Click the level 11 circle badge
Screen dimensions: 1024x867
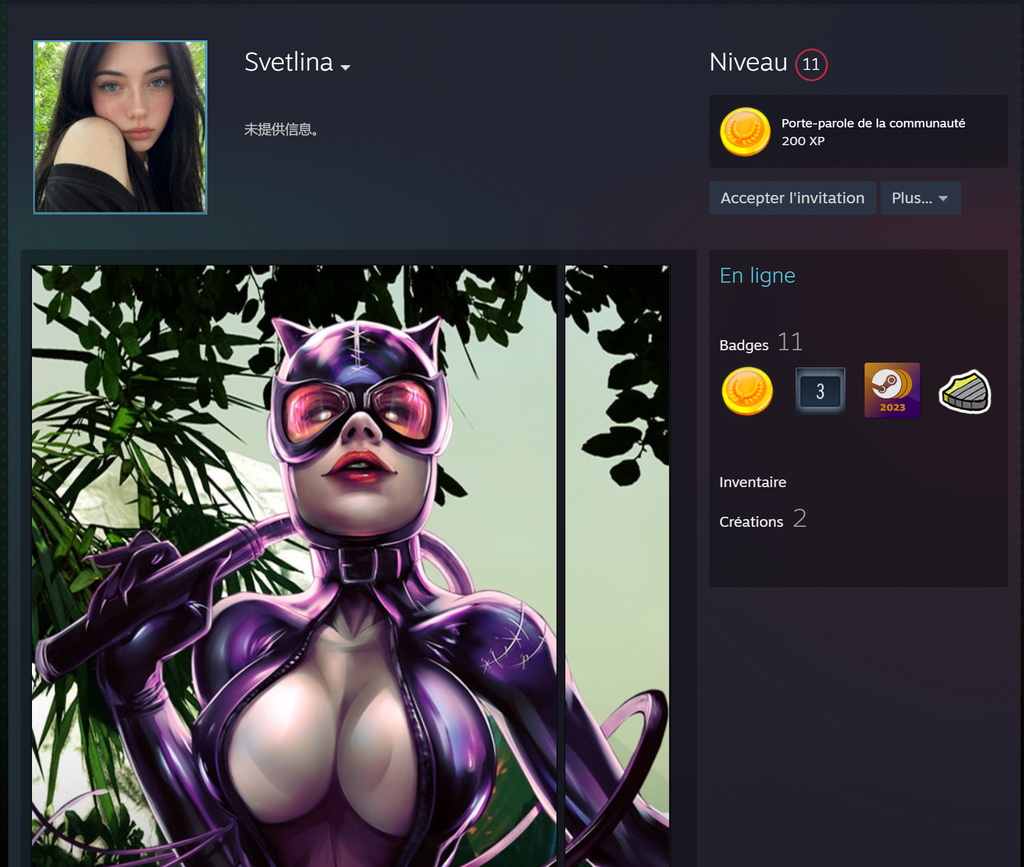click(x=811, y=65)
